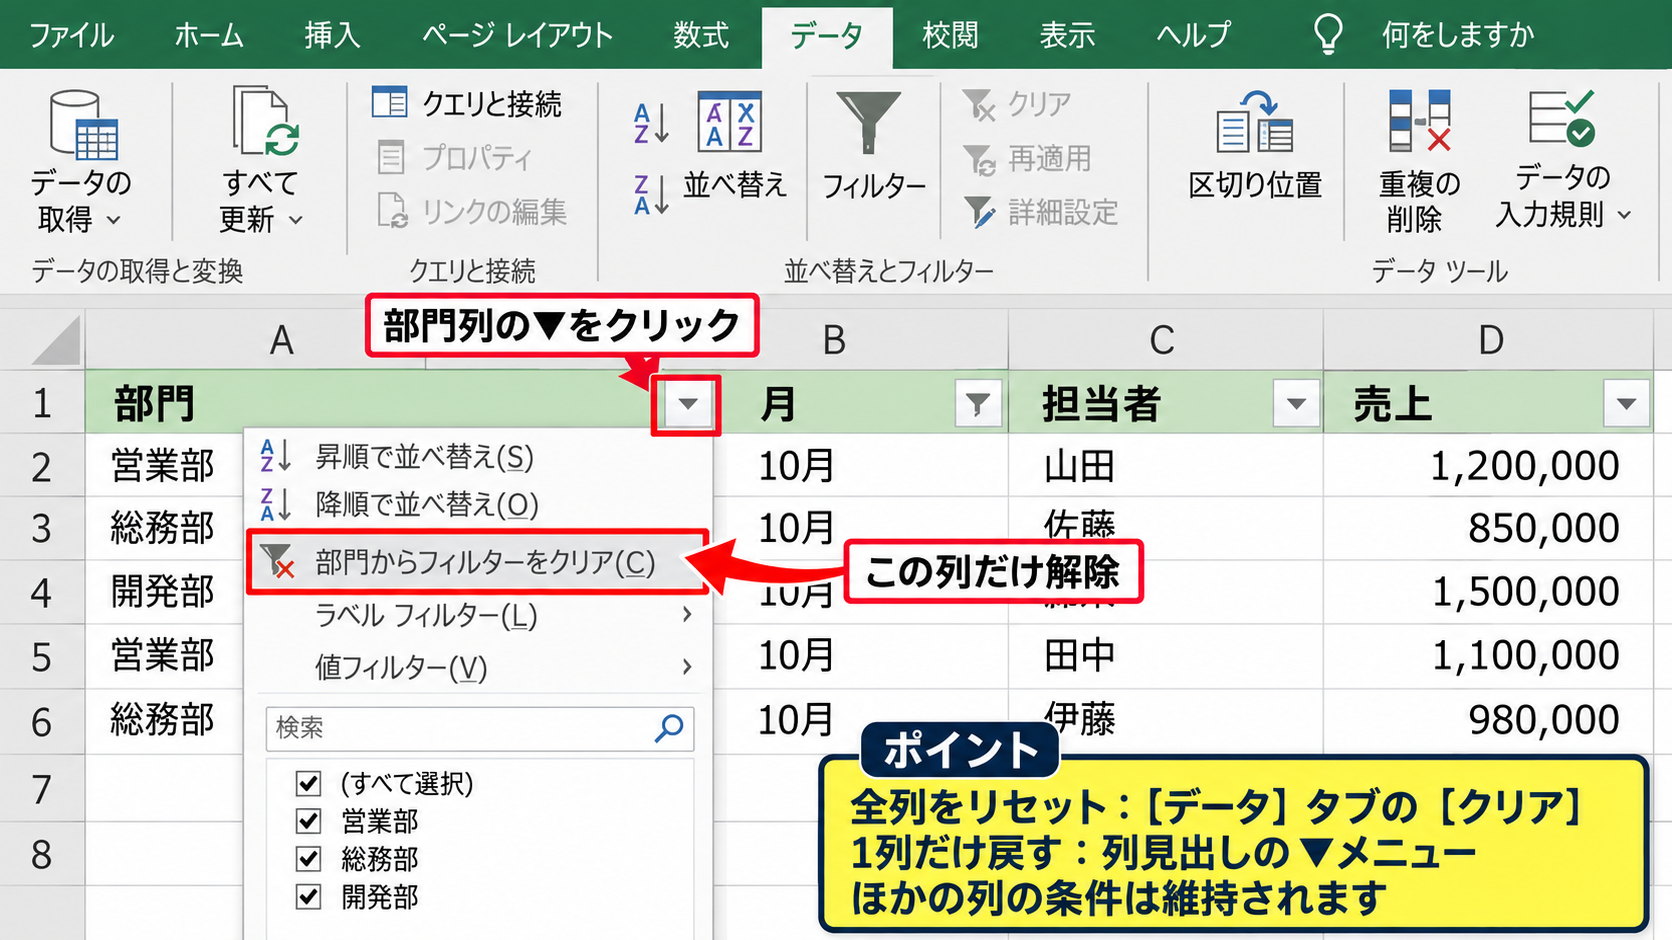The image size is (1672, 940).
Task: Click the すべて更新 refresh icon
Action: pyautogui.click(x=266, y=121)
